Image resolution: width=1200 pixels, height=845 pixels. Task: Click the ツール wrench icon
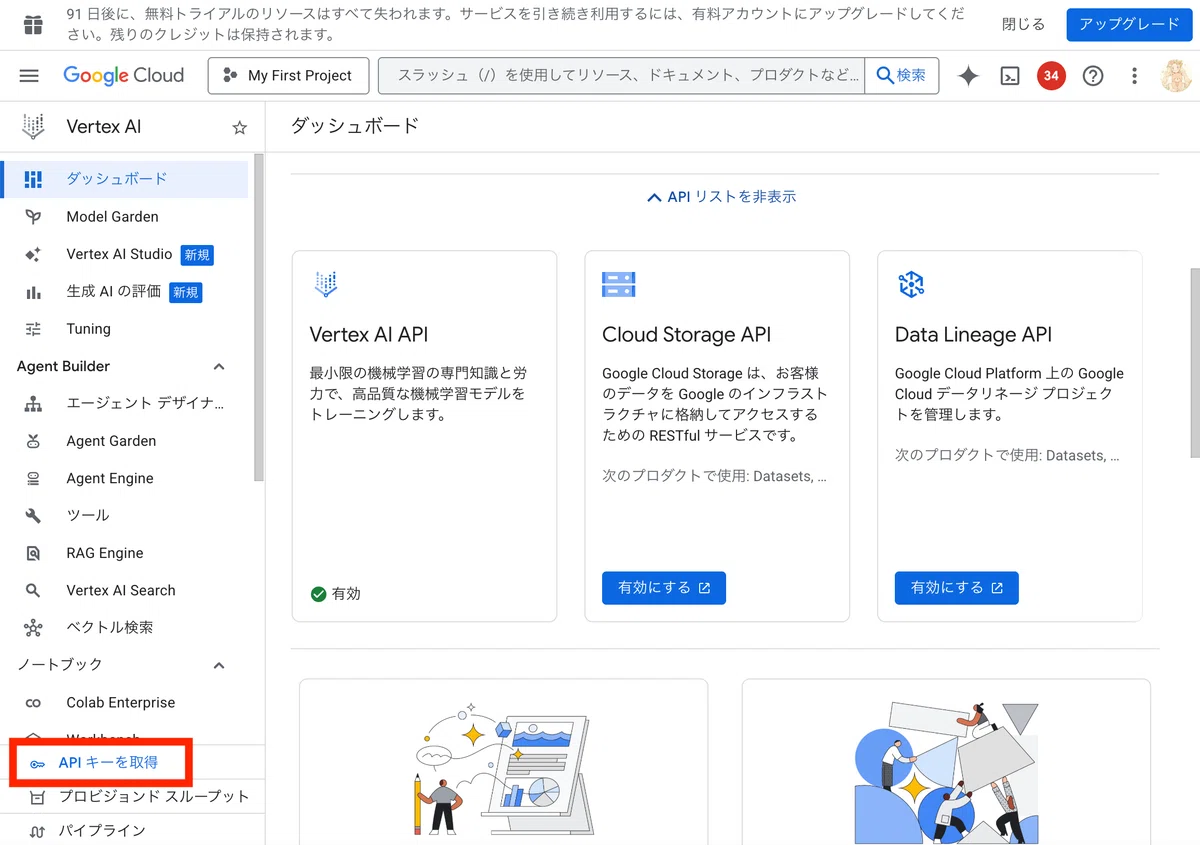[33, 516]
